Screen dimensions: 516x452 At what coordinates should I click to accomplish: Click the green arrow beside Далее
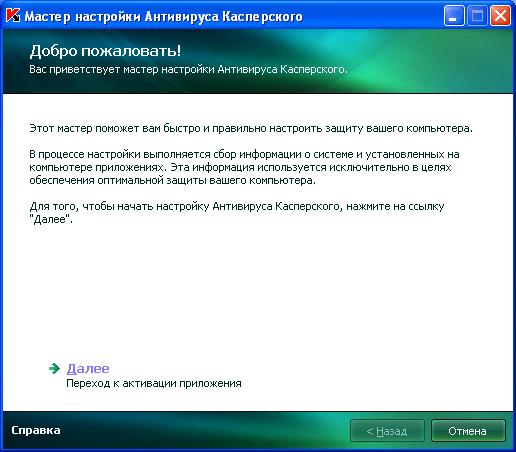[54, 368]
